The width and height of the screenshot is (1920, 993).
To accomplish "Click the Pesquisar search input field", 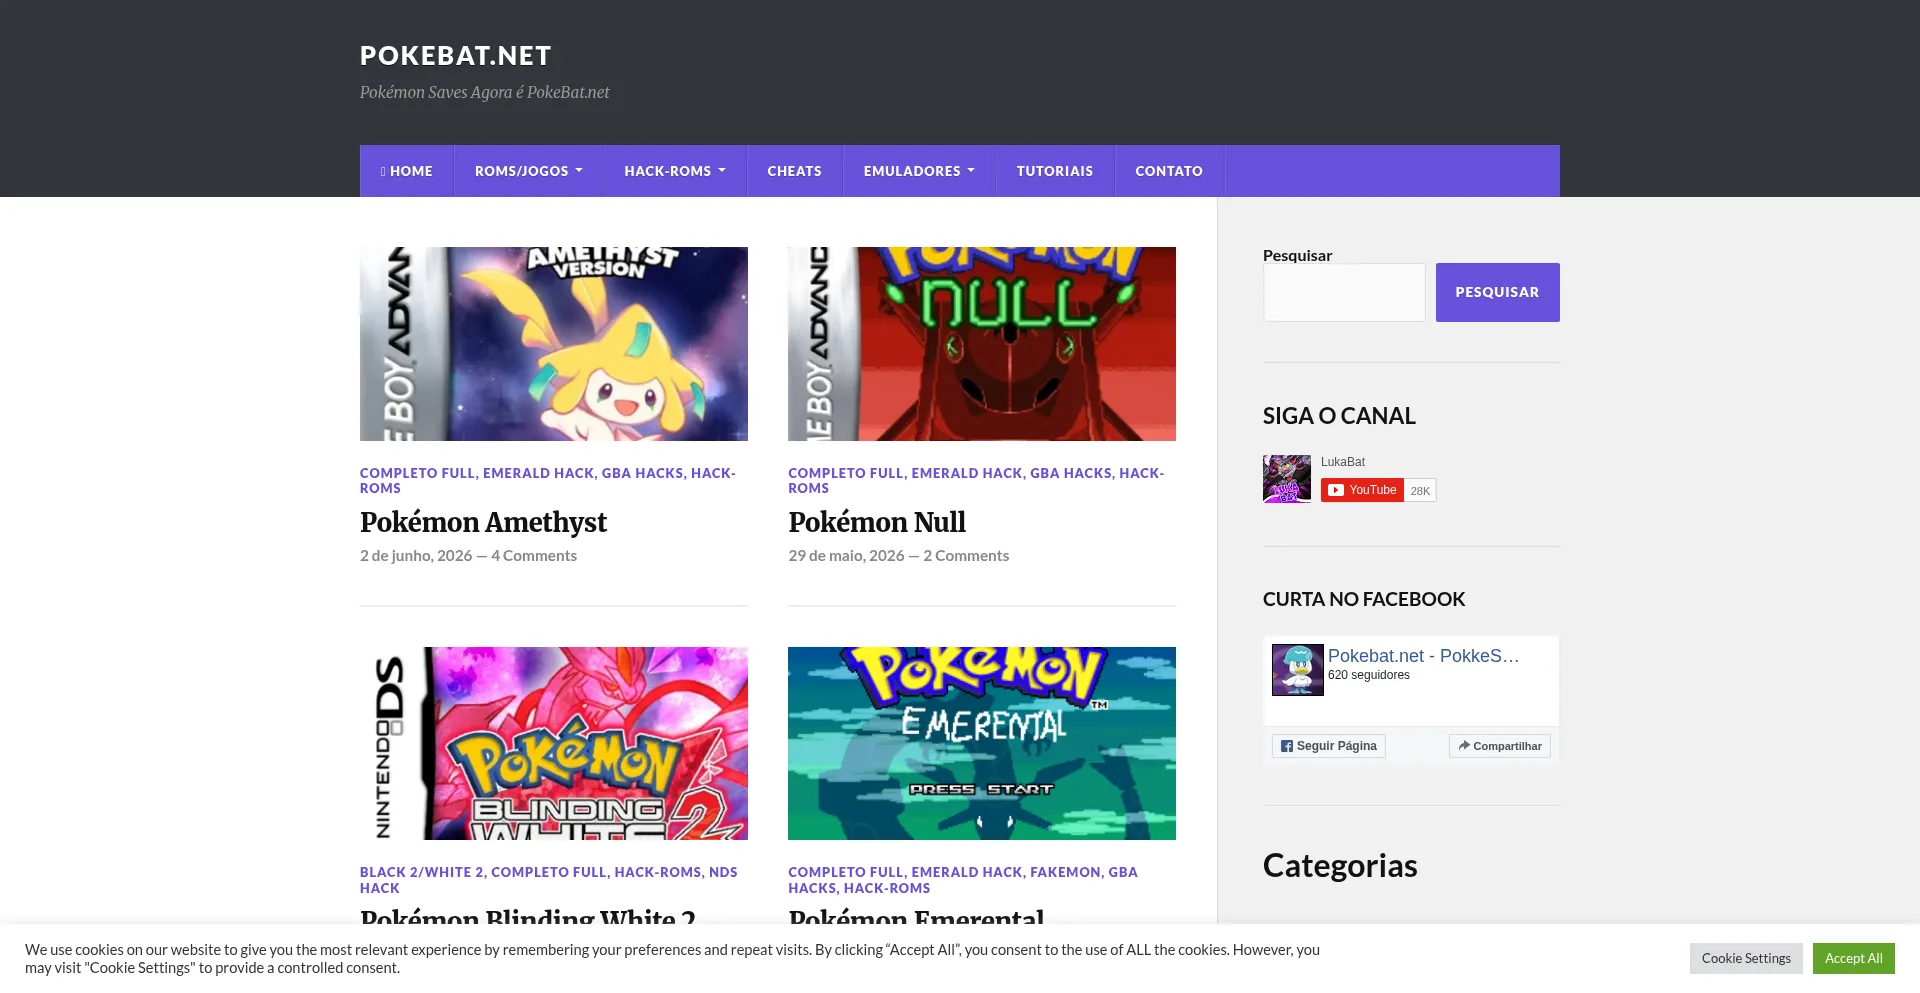I will pyautogui.click(x=1344, y=292).
